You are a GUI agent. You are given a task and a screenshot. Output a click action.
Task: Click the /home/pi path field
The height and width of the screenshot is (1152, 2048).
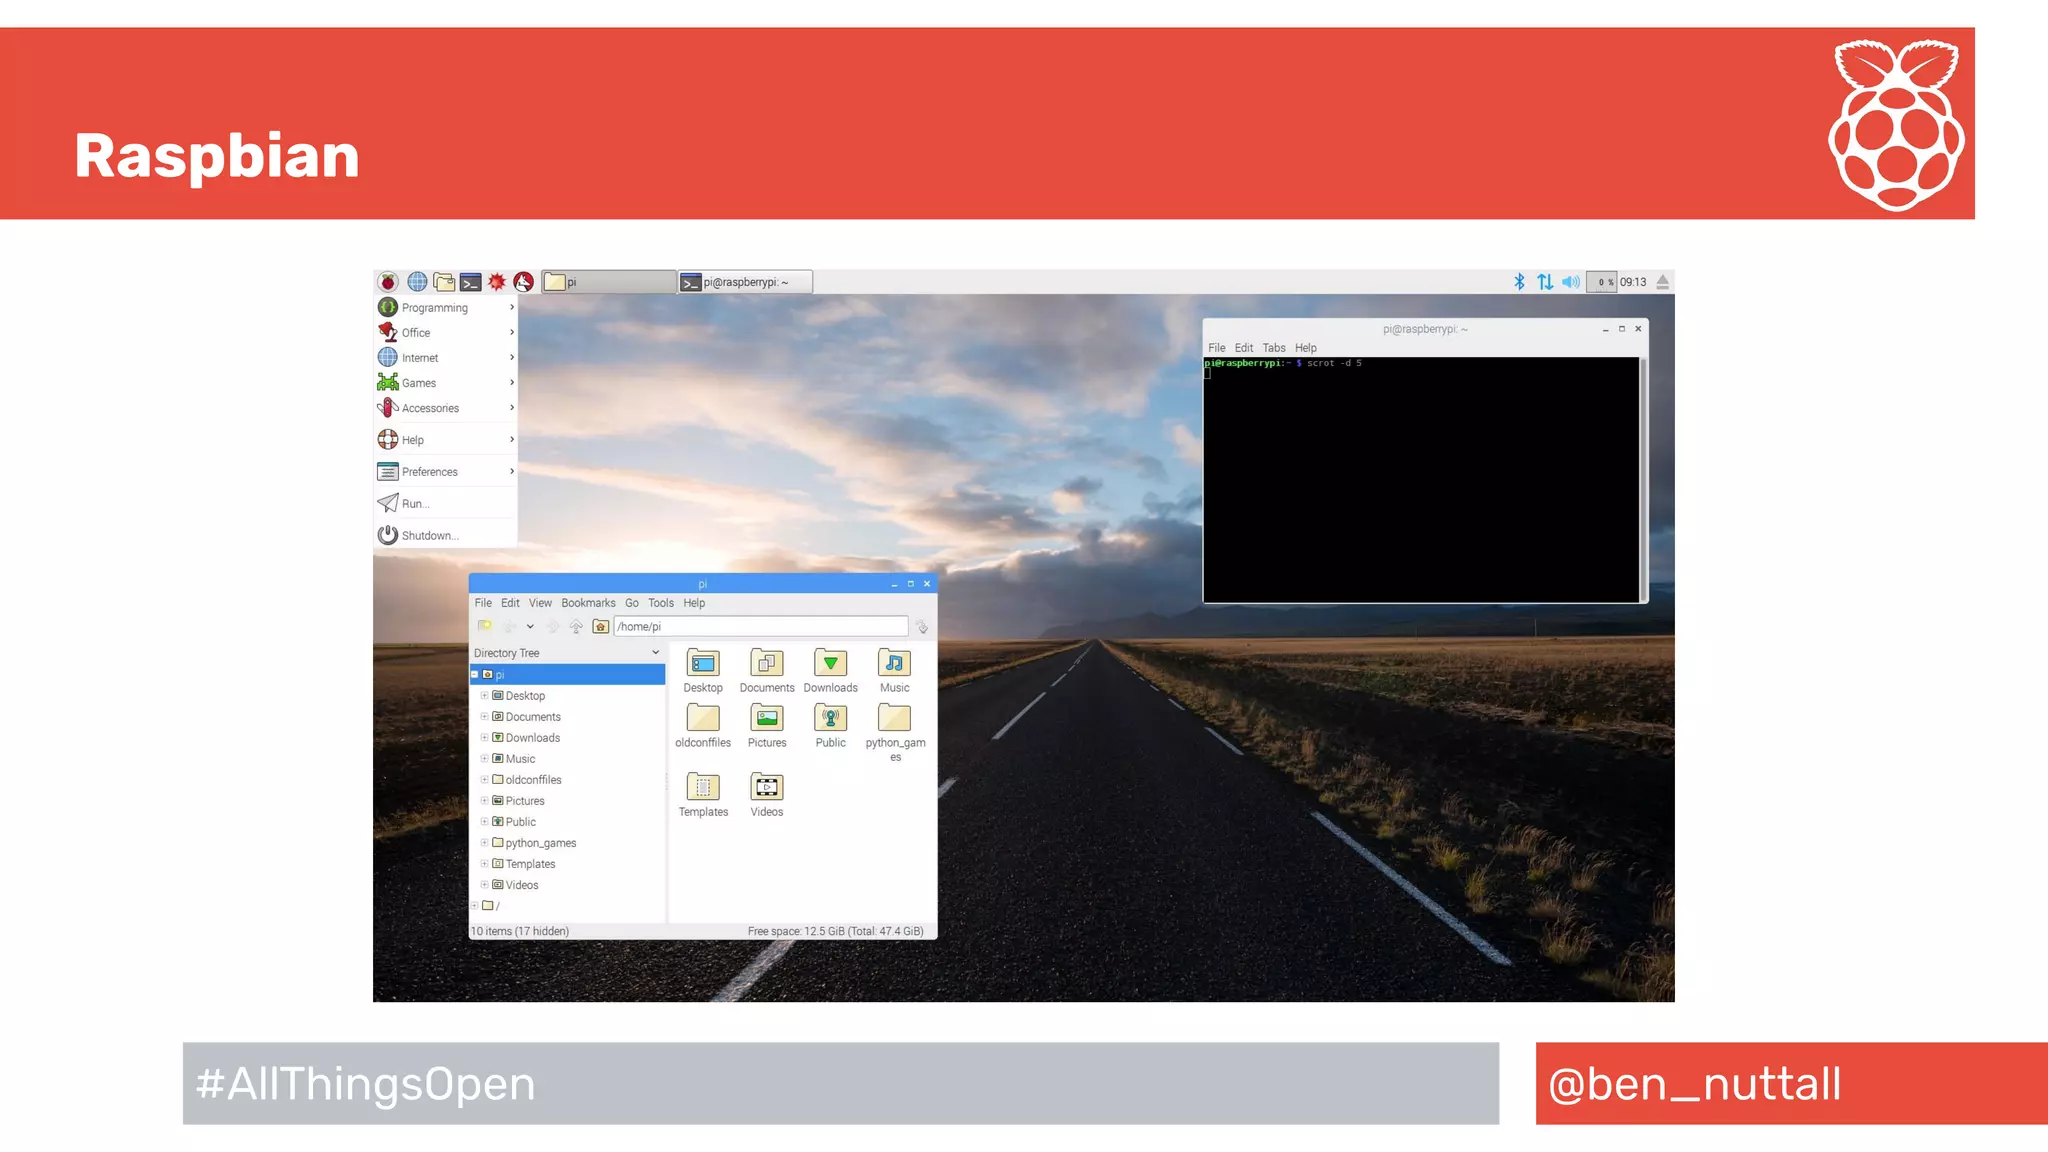click(760, 627)
